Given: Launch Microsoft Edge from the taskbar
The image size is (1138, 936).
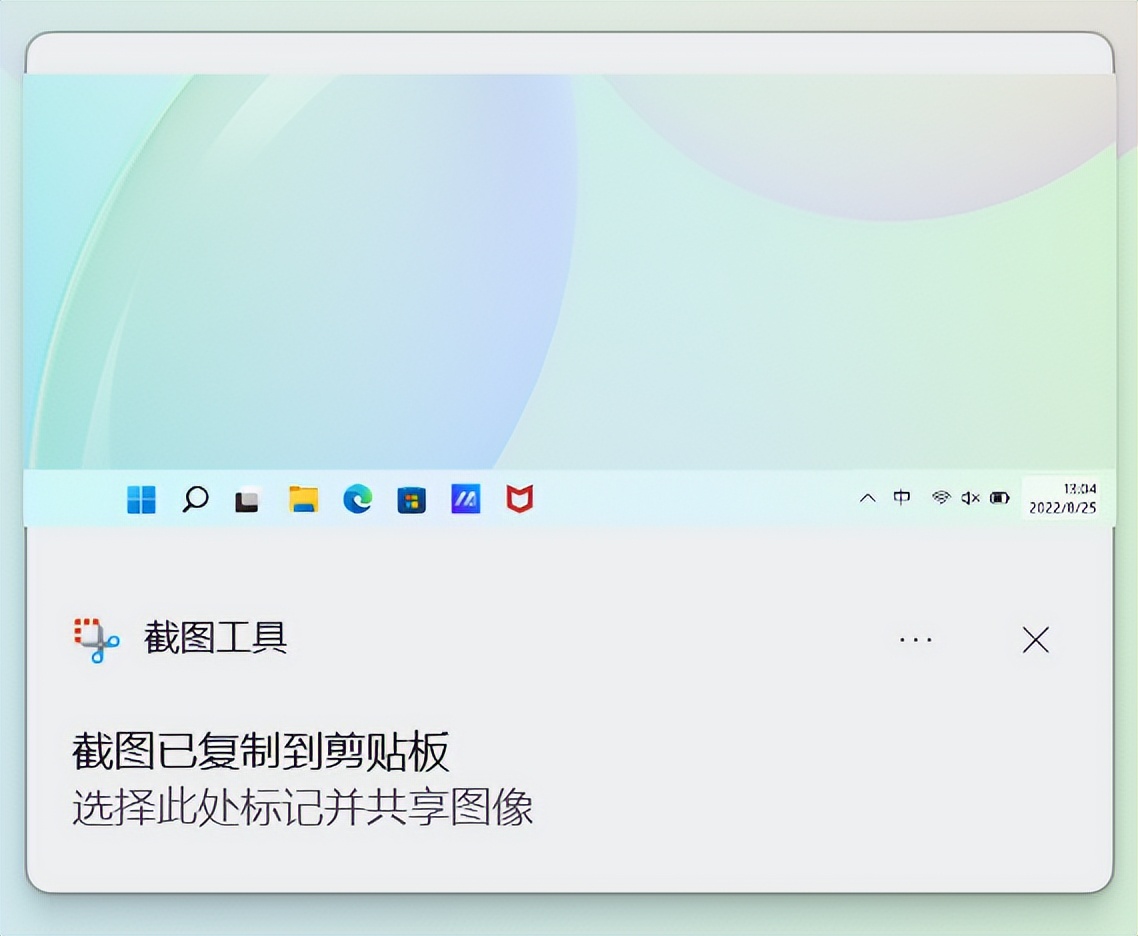Looking at the screenshot, I should [357, 498].
